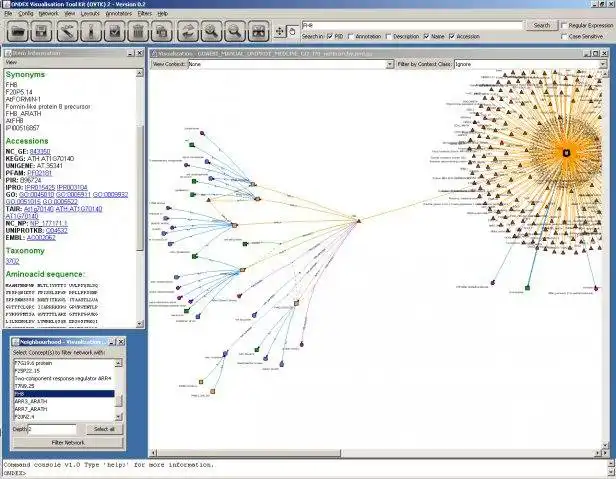Click the 'AtFORMIN-1' synonym text
The height and width of the screenshot is (479, 616).
point(23,99)
